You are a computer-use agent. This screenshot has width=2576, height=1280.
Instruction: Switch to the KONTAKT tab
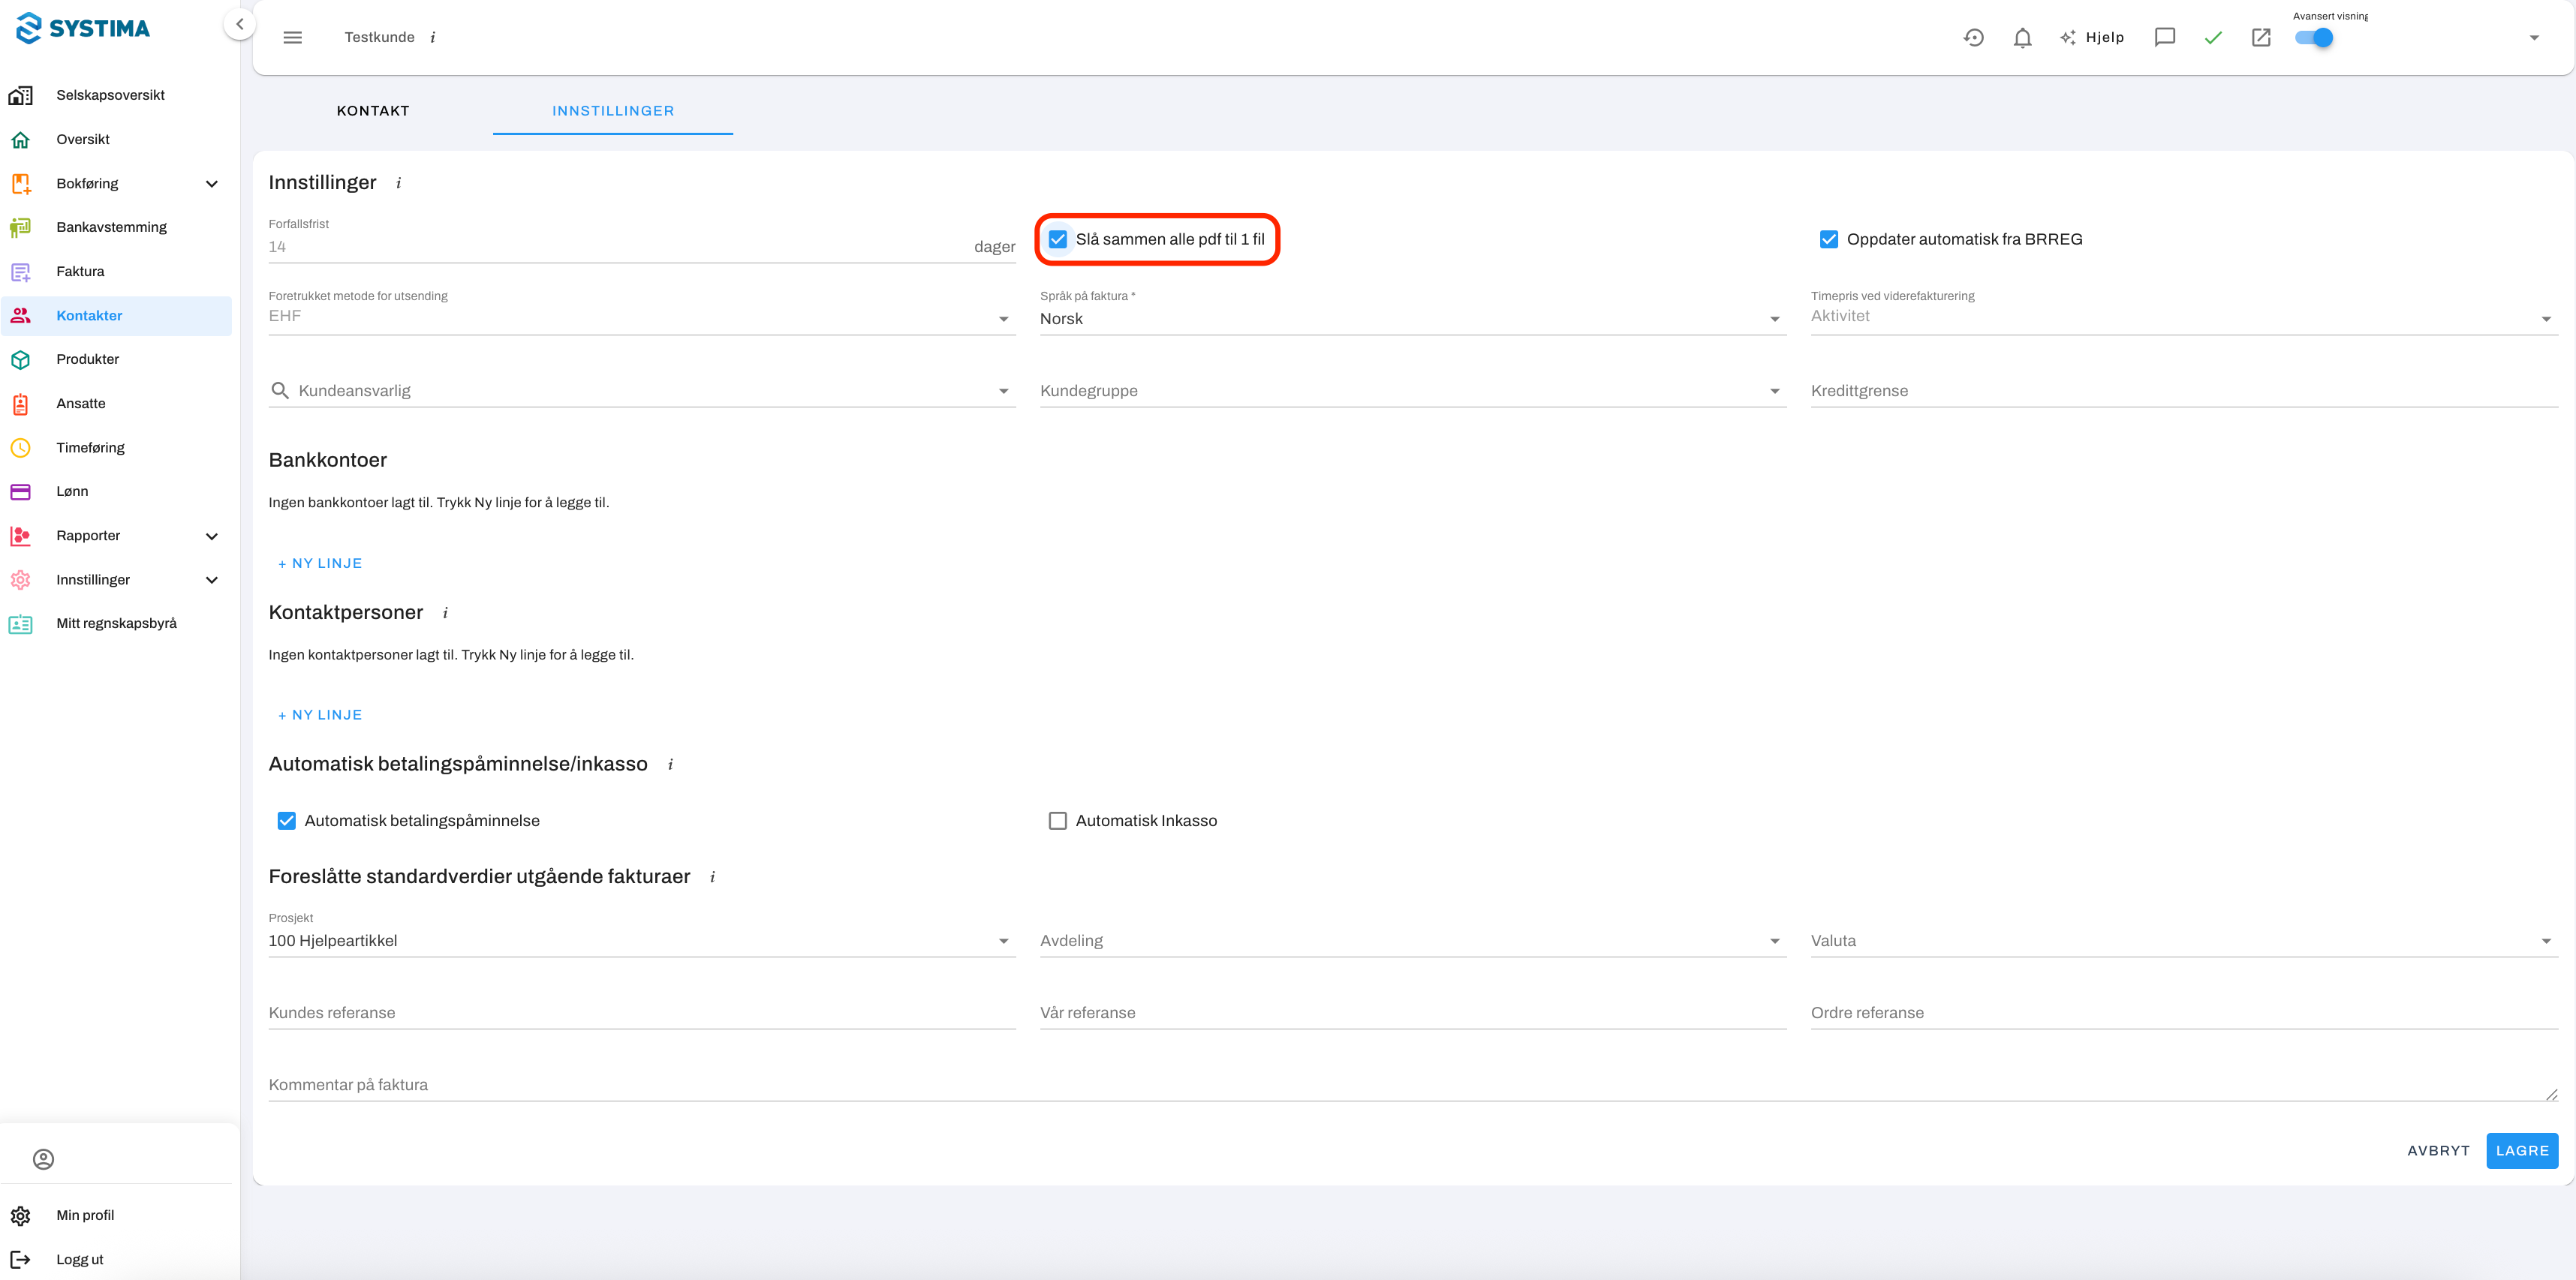373,111
